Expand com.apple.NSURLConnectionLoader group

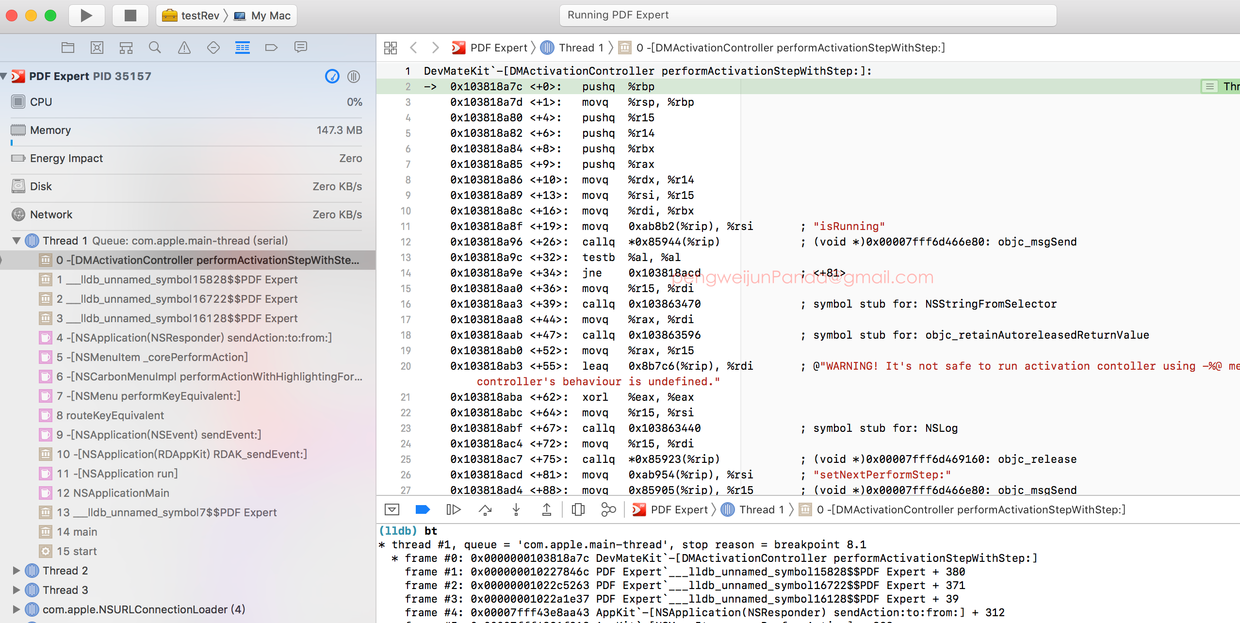(x=16, y=609)
